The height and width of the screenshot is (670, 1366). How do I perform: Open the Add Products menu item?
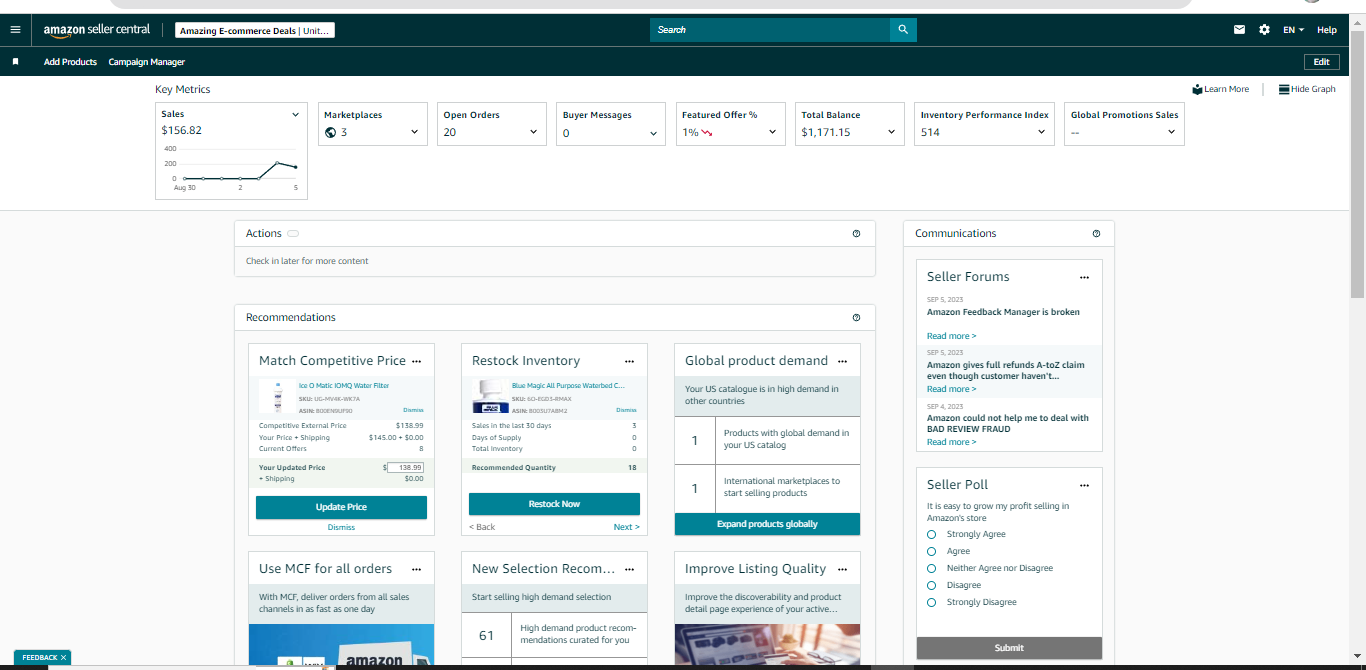click(70, 62)
